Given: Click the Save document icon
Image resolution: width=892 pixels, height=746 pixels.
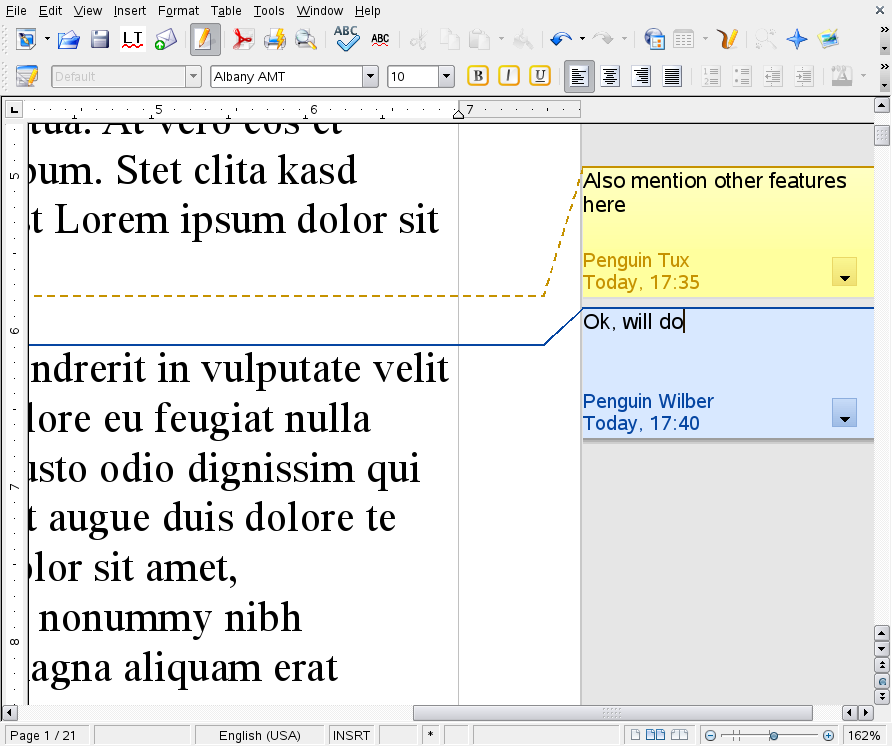Looking at the screenshot, I should (100, 40).
